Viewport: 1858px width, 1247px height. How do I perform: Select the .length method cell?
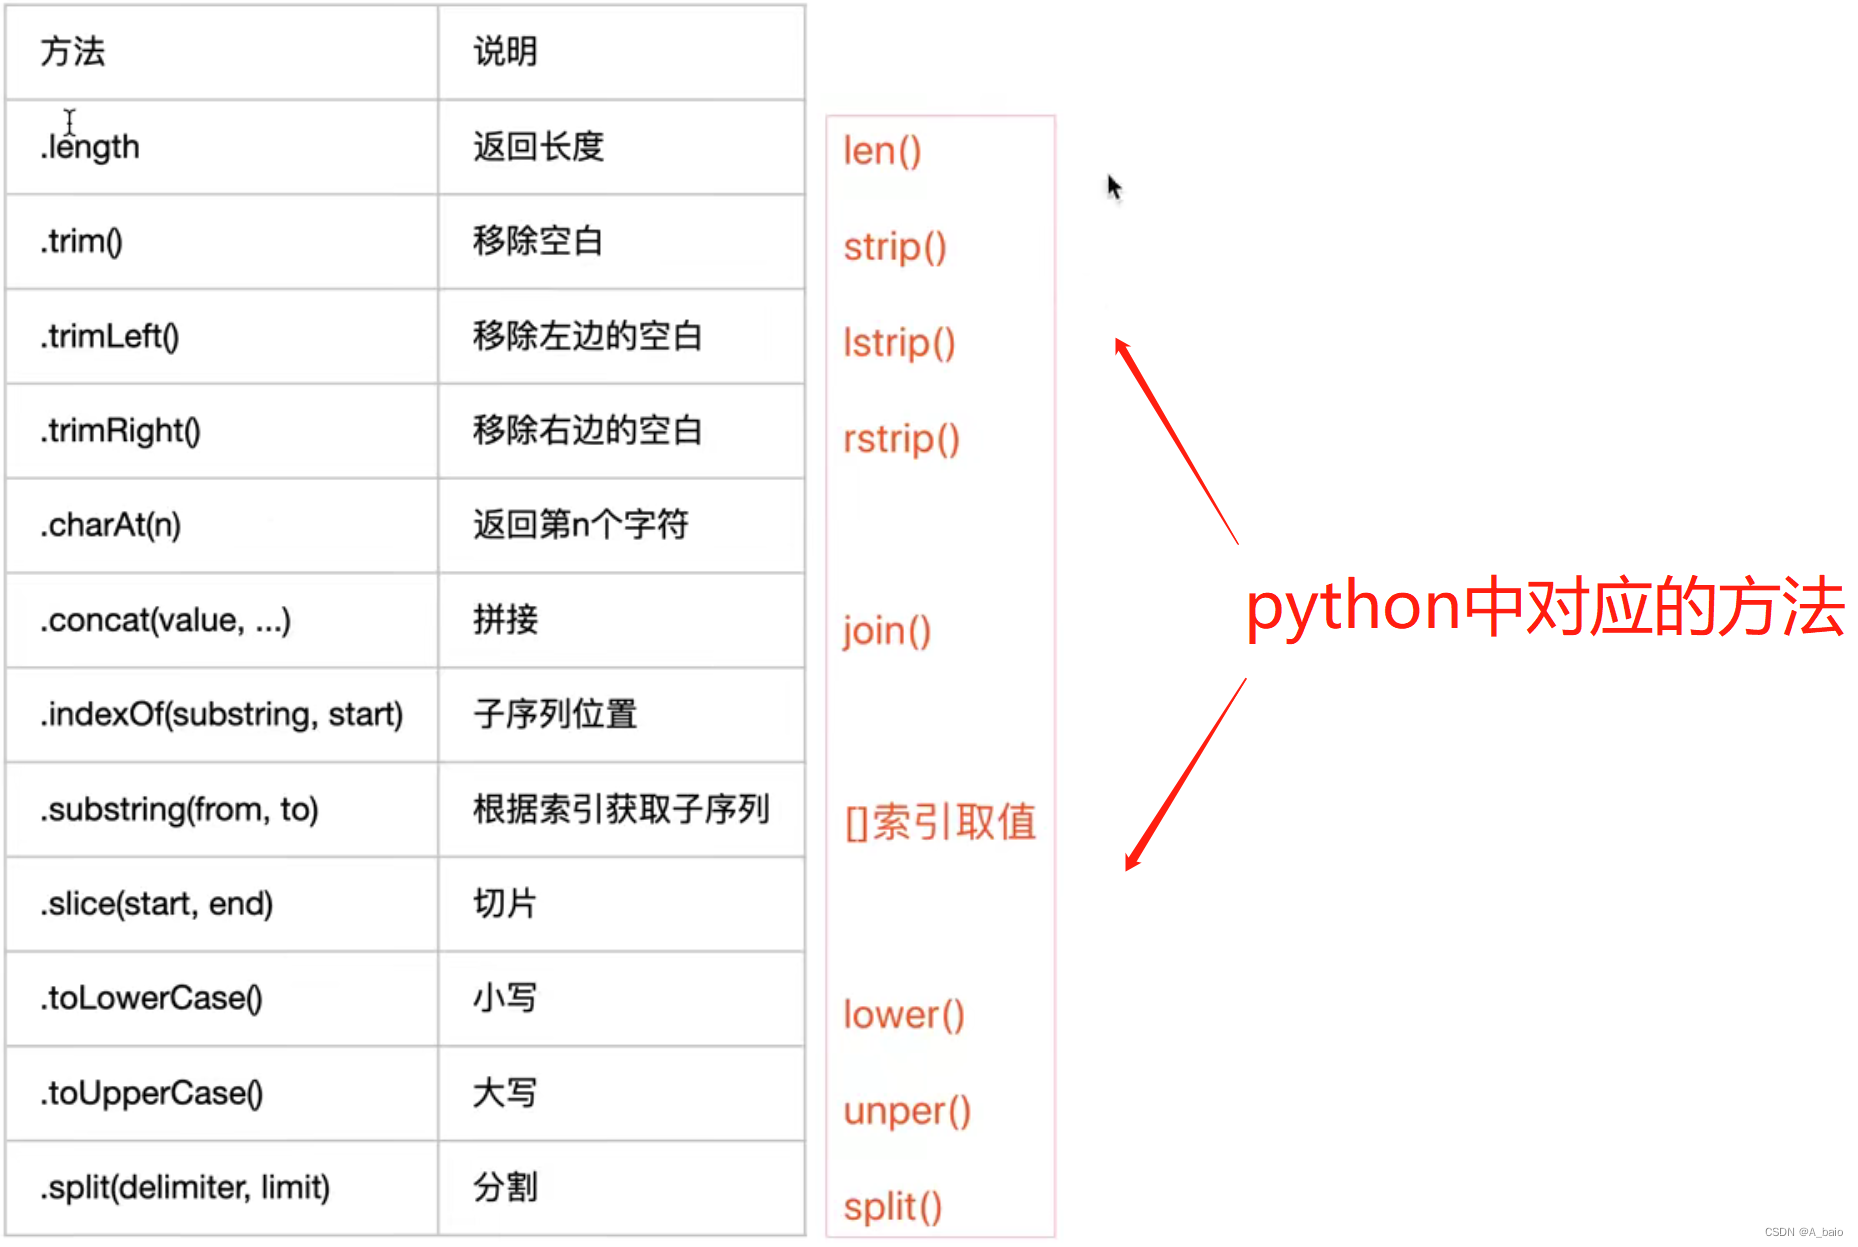[x=221, y=147]
